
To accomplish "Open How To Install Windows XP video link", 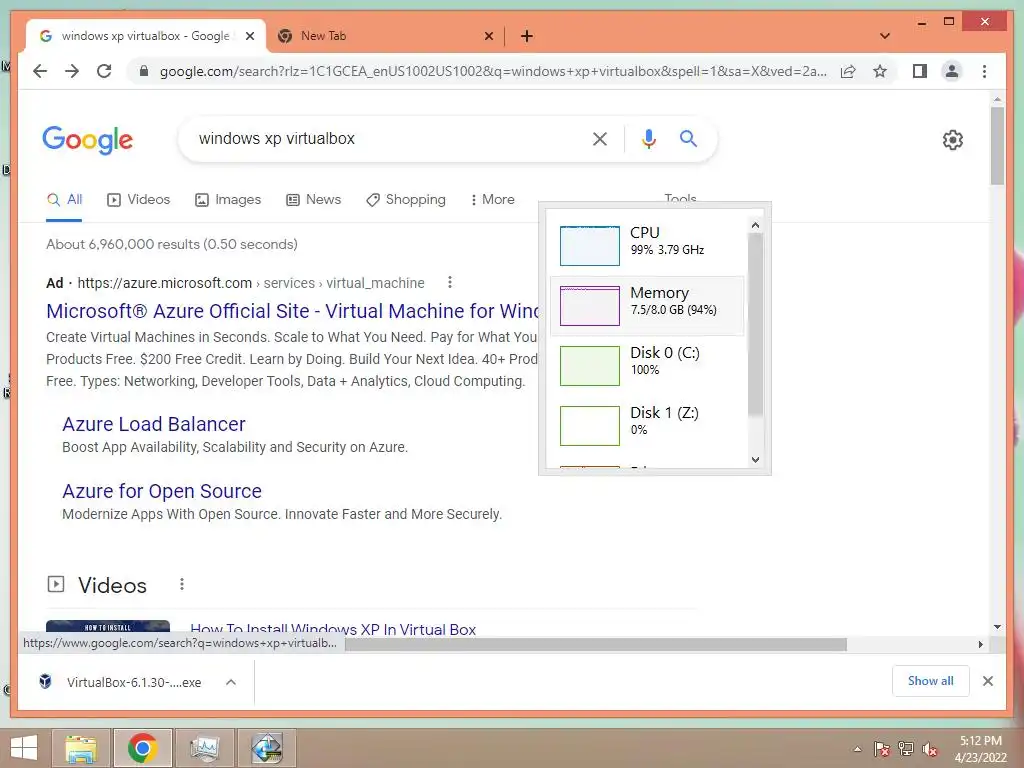I will click(333, 628).
